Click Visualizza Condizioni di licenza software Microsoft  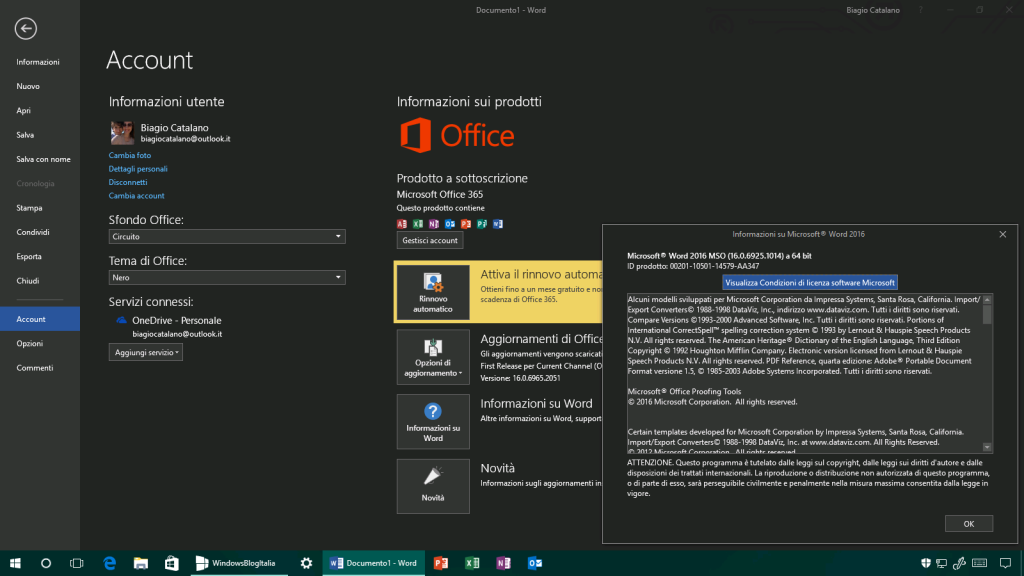click(810, 283)
